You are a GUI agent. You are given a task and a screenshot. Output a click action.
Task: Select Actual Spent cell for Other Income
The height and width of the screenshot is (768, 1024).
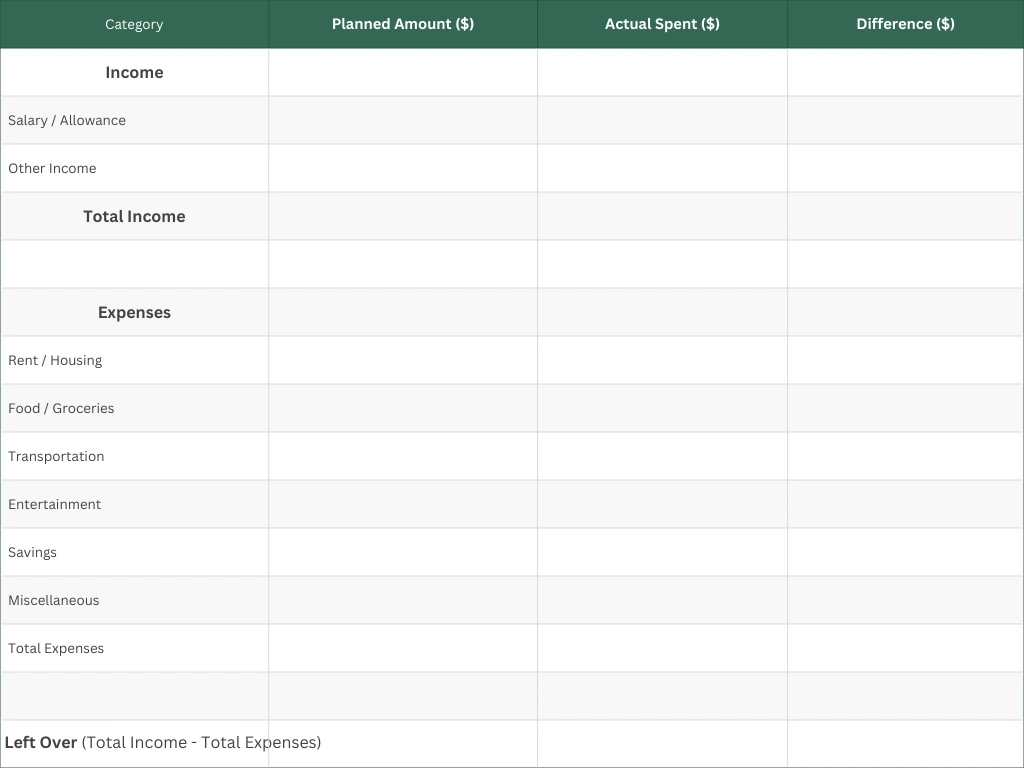click(x=662, y=168)
